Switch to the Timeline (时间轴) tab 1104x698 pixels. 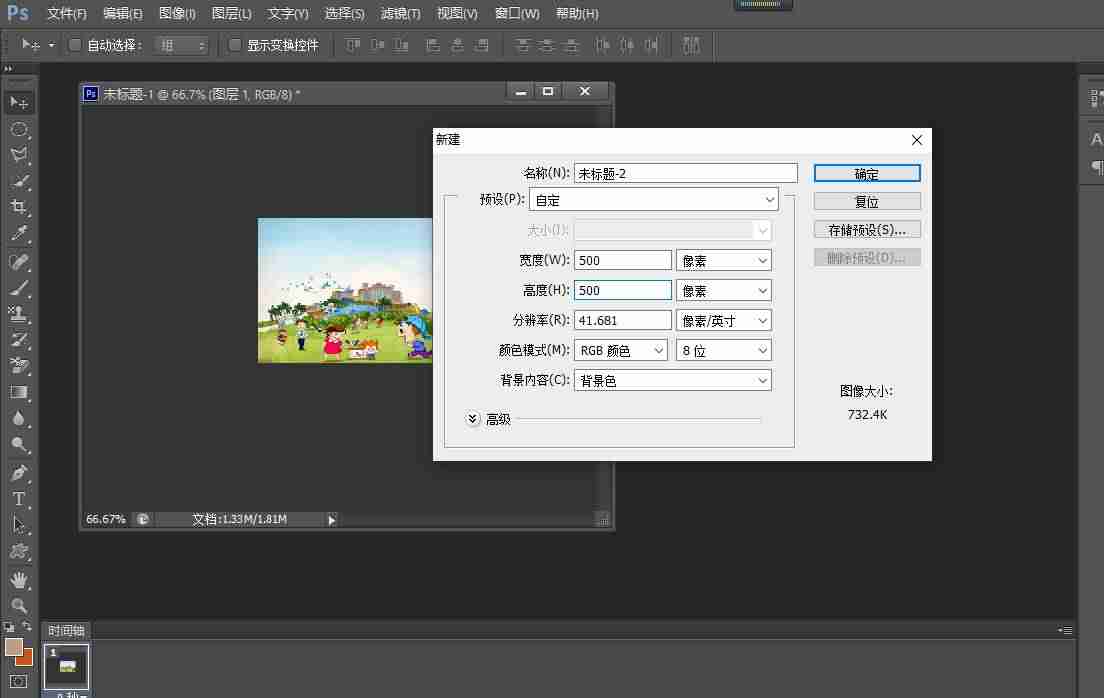(66, 630)
